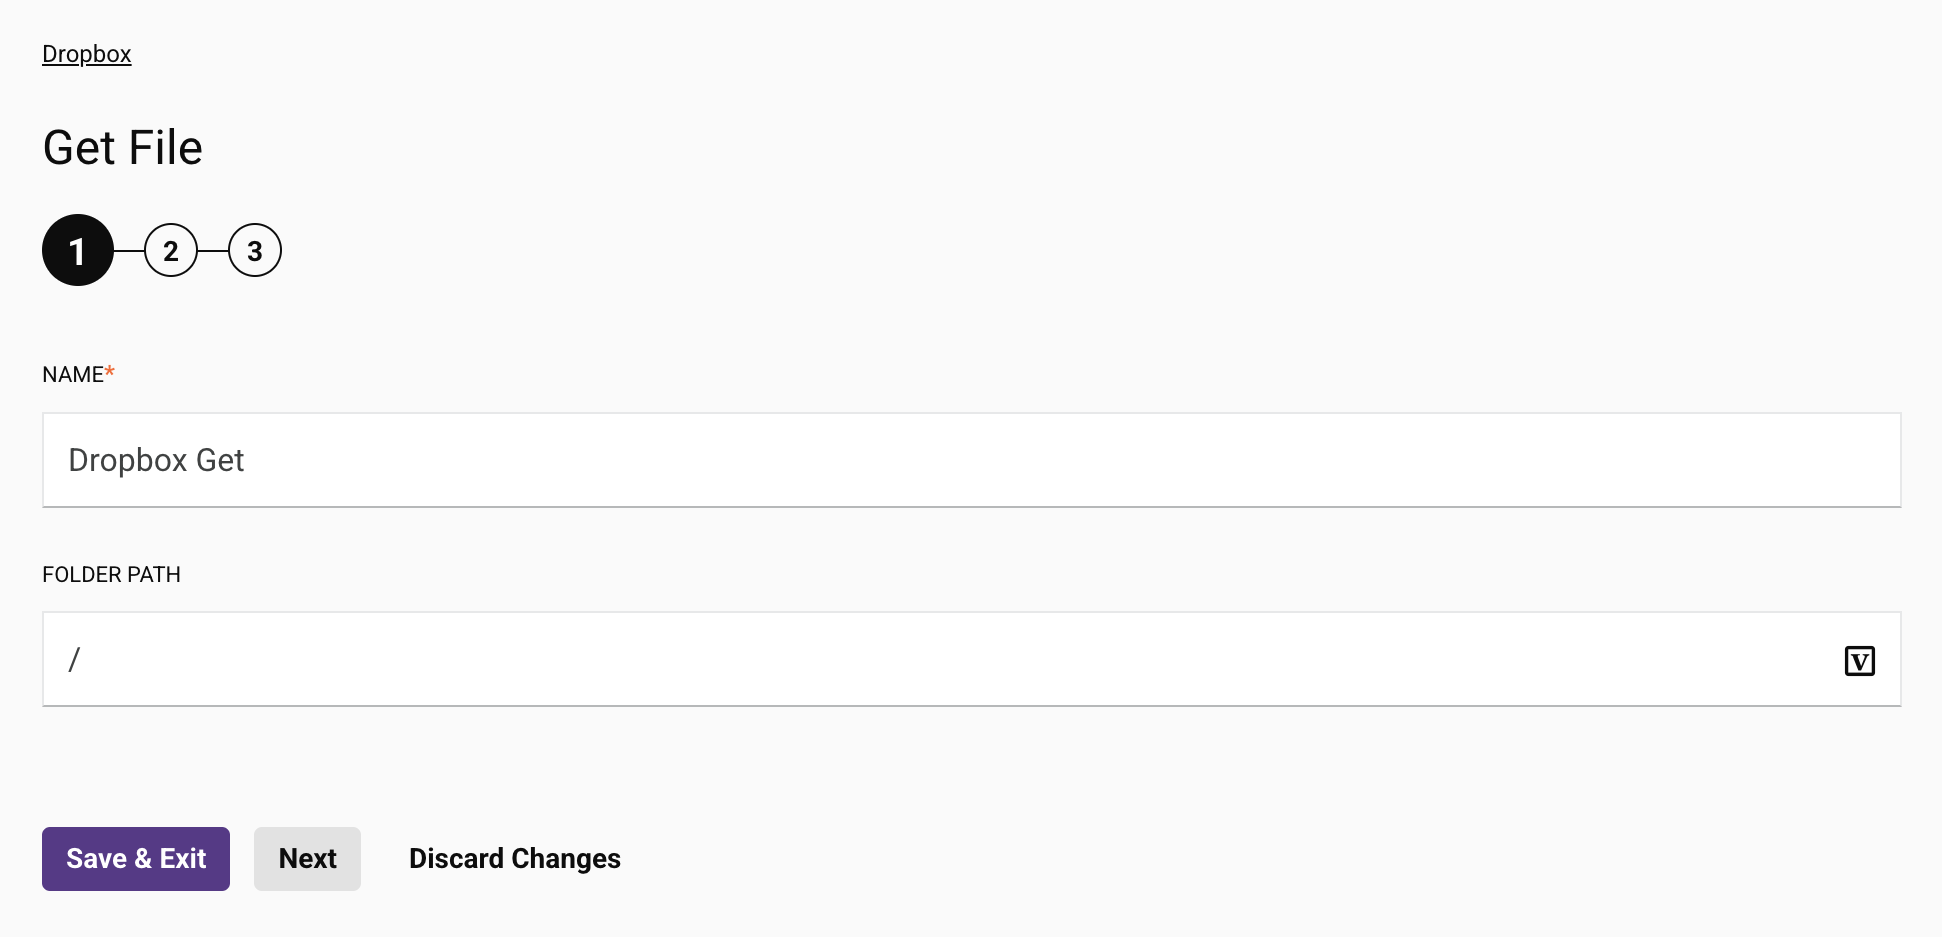Image resolution: width=1942 pixels, height=937 pixels.
Task: Click the FOLDER PATH field label
Action: coord(111,575)
